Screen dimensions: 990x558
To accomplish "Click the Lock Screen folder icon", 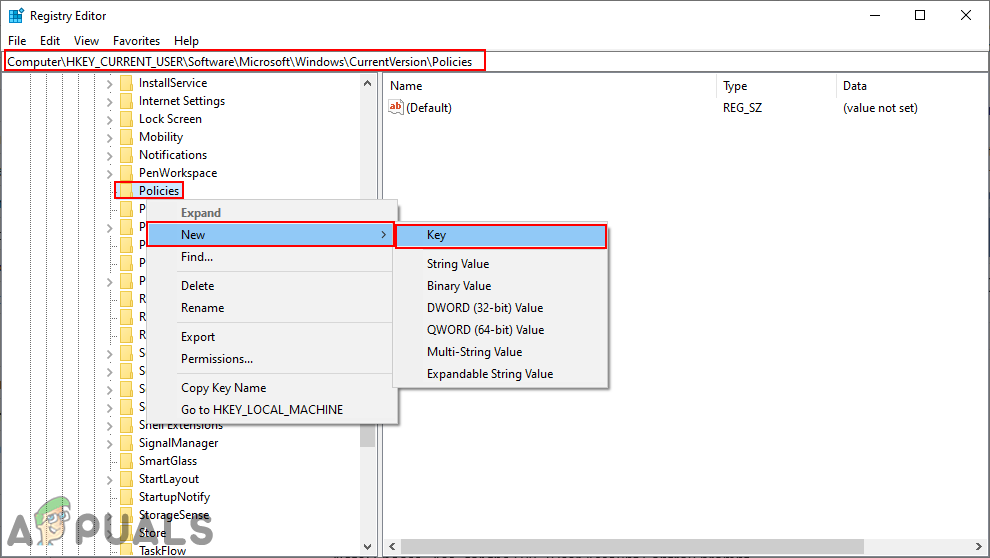I will [126, 119].
